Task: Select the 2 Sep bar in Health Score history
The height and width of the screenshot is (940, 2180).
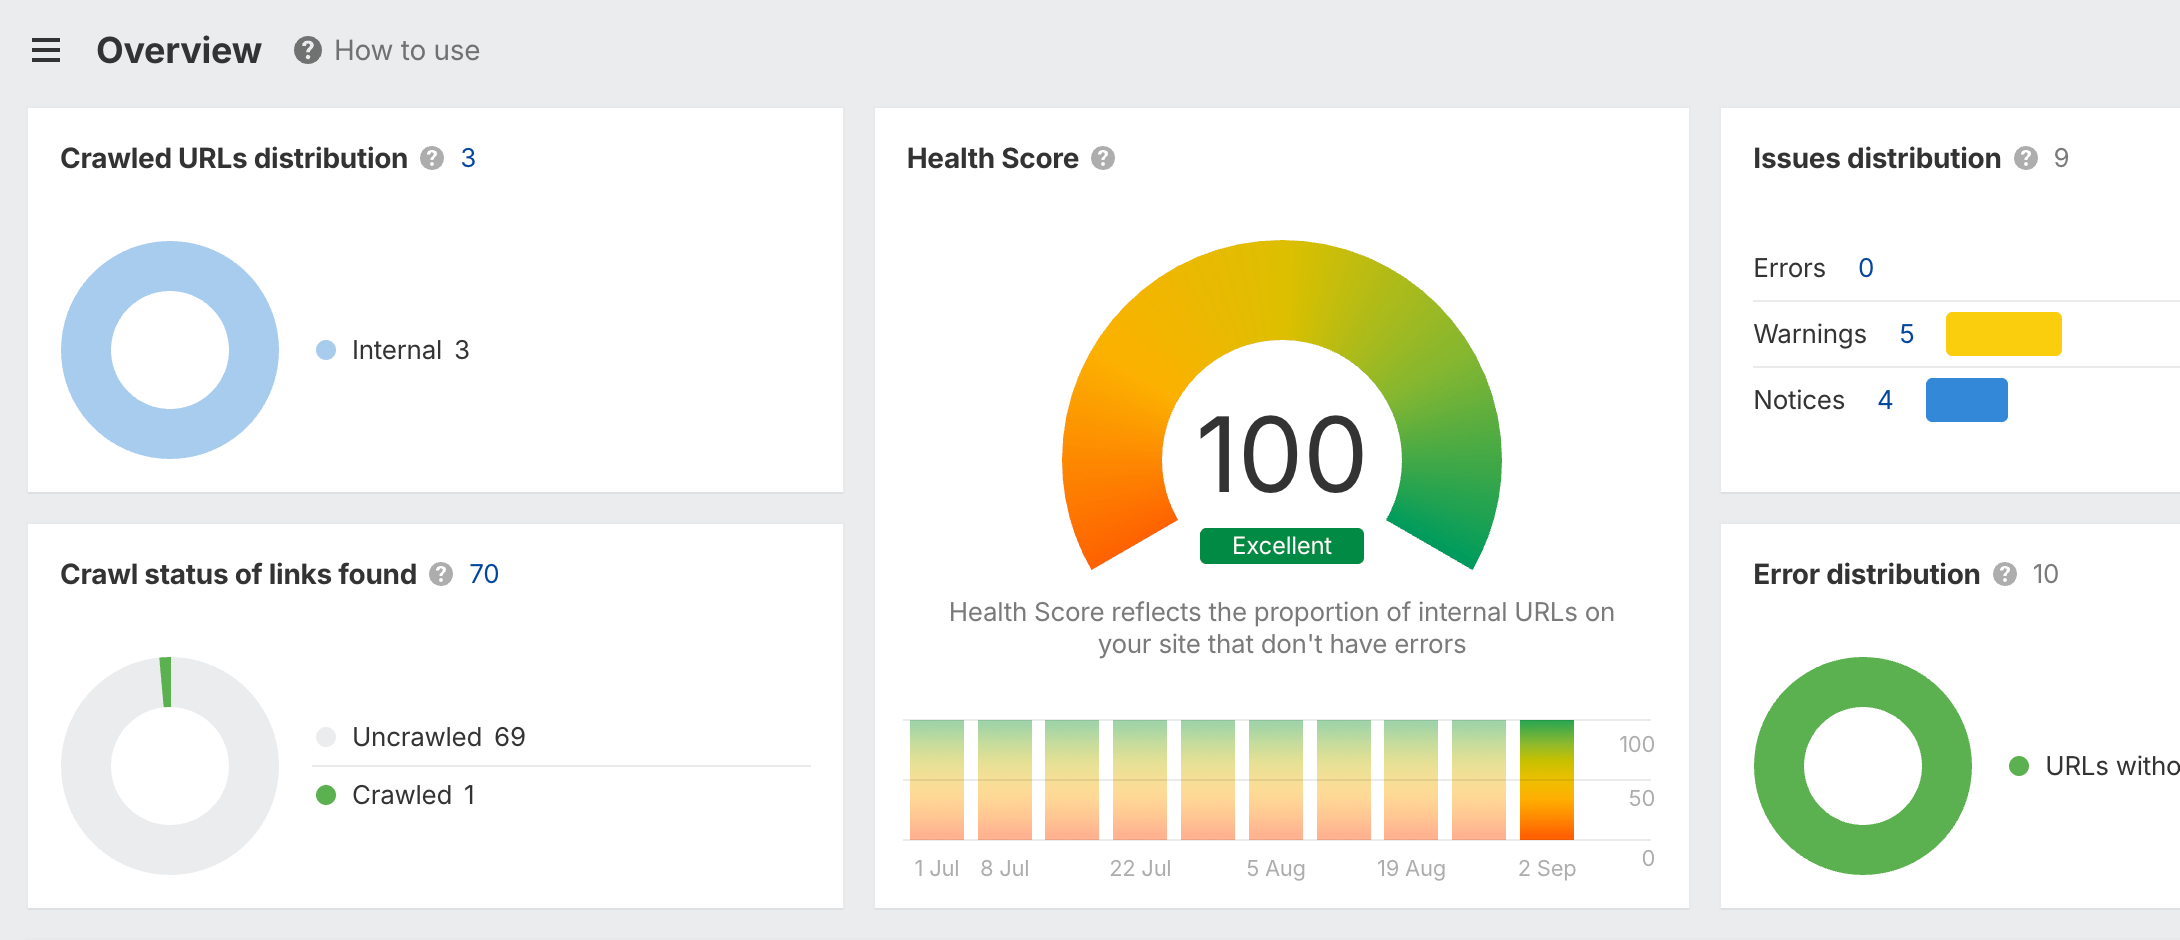Action: pos(1546,780)
